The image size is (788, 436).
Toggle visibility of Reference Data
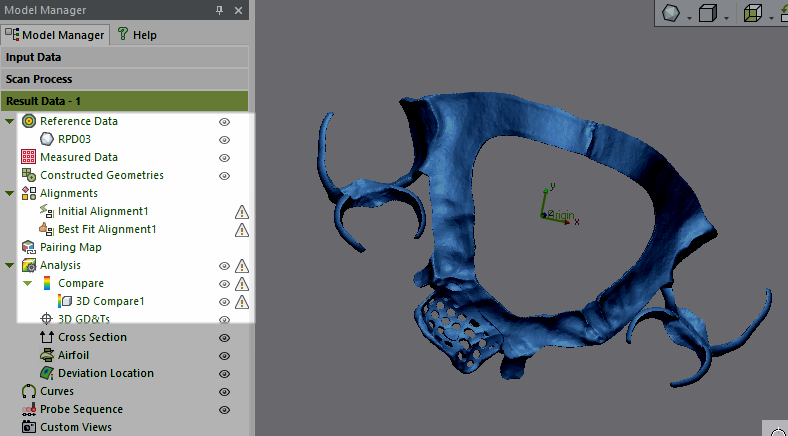pos(224,122)
